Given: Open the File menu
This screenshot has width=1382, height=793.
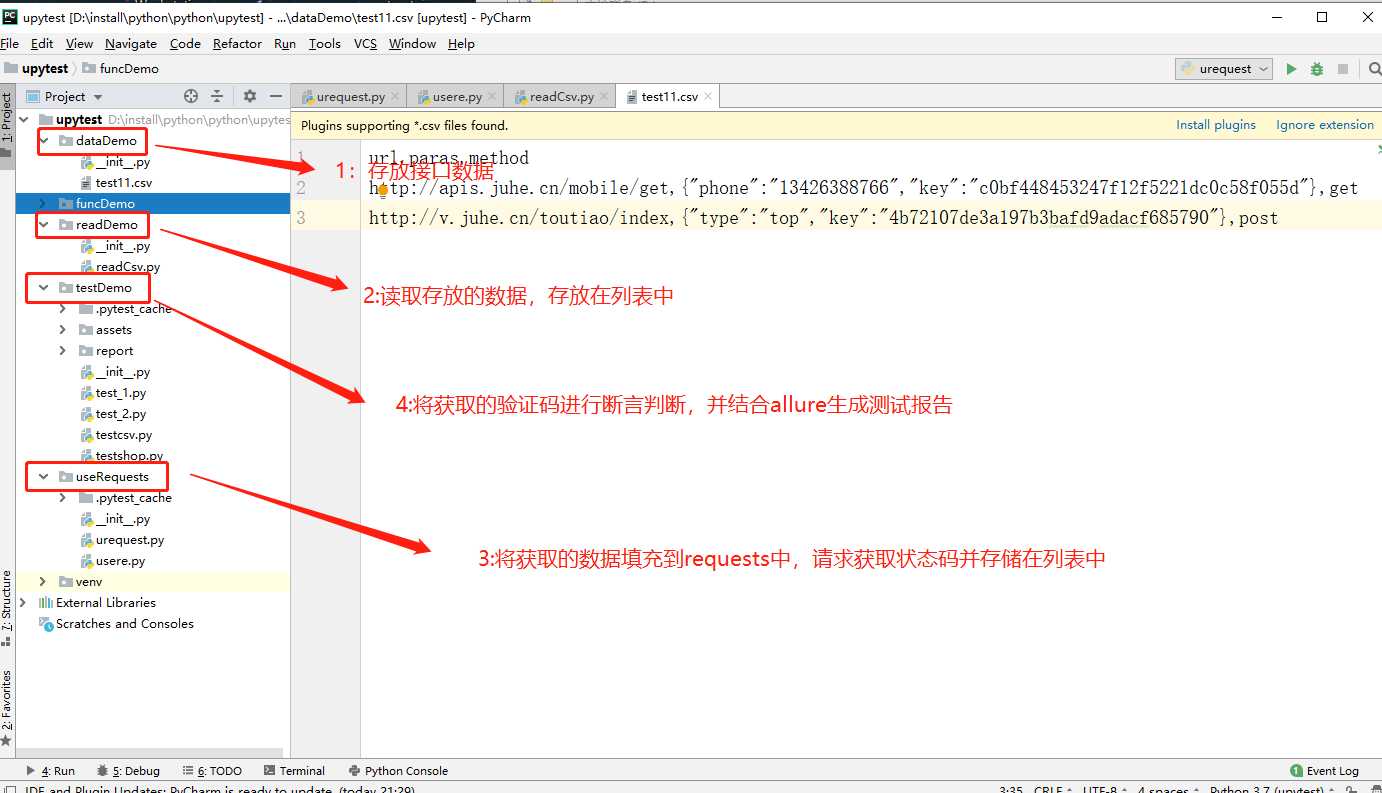Looking at the screenshot, I should pos(10,43).
